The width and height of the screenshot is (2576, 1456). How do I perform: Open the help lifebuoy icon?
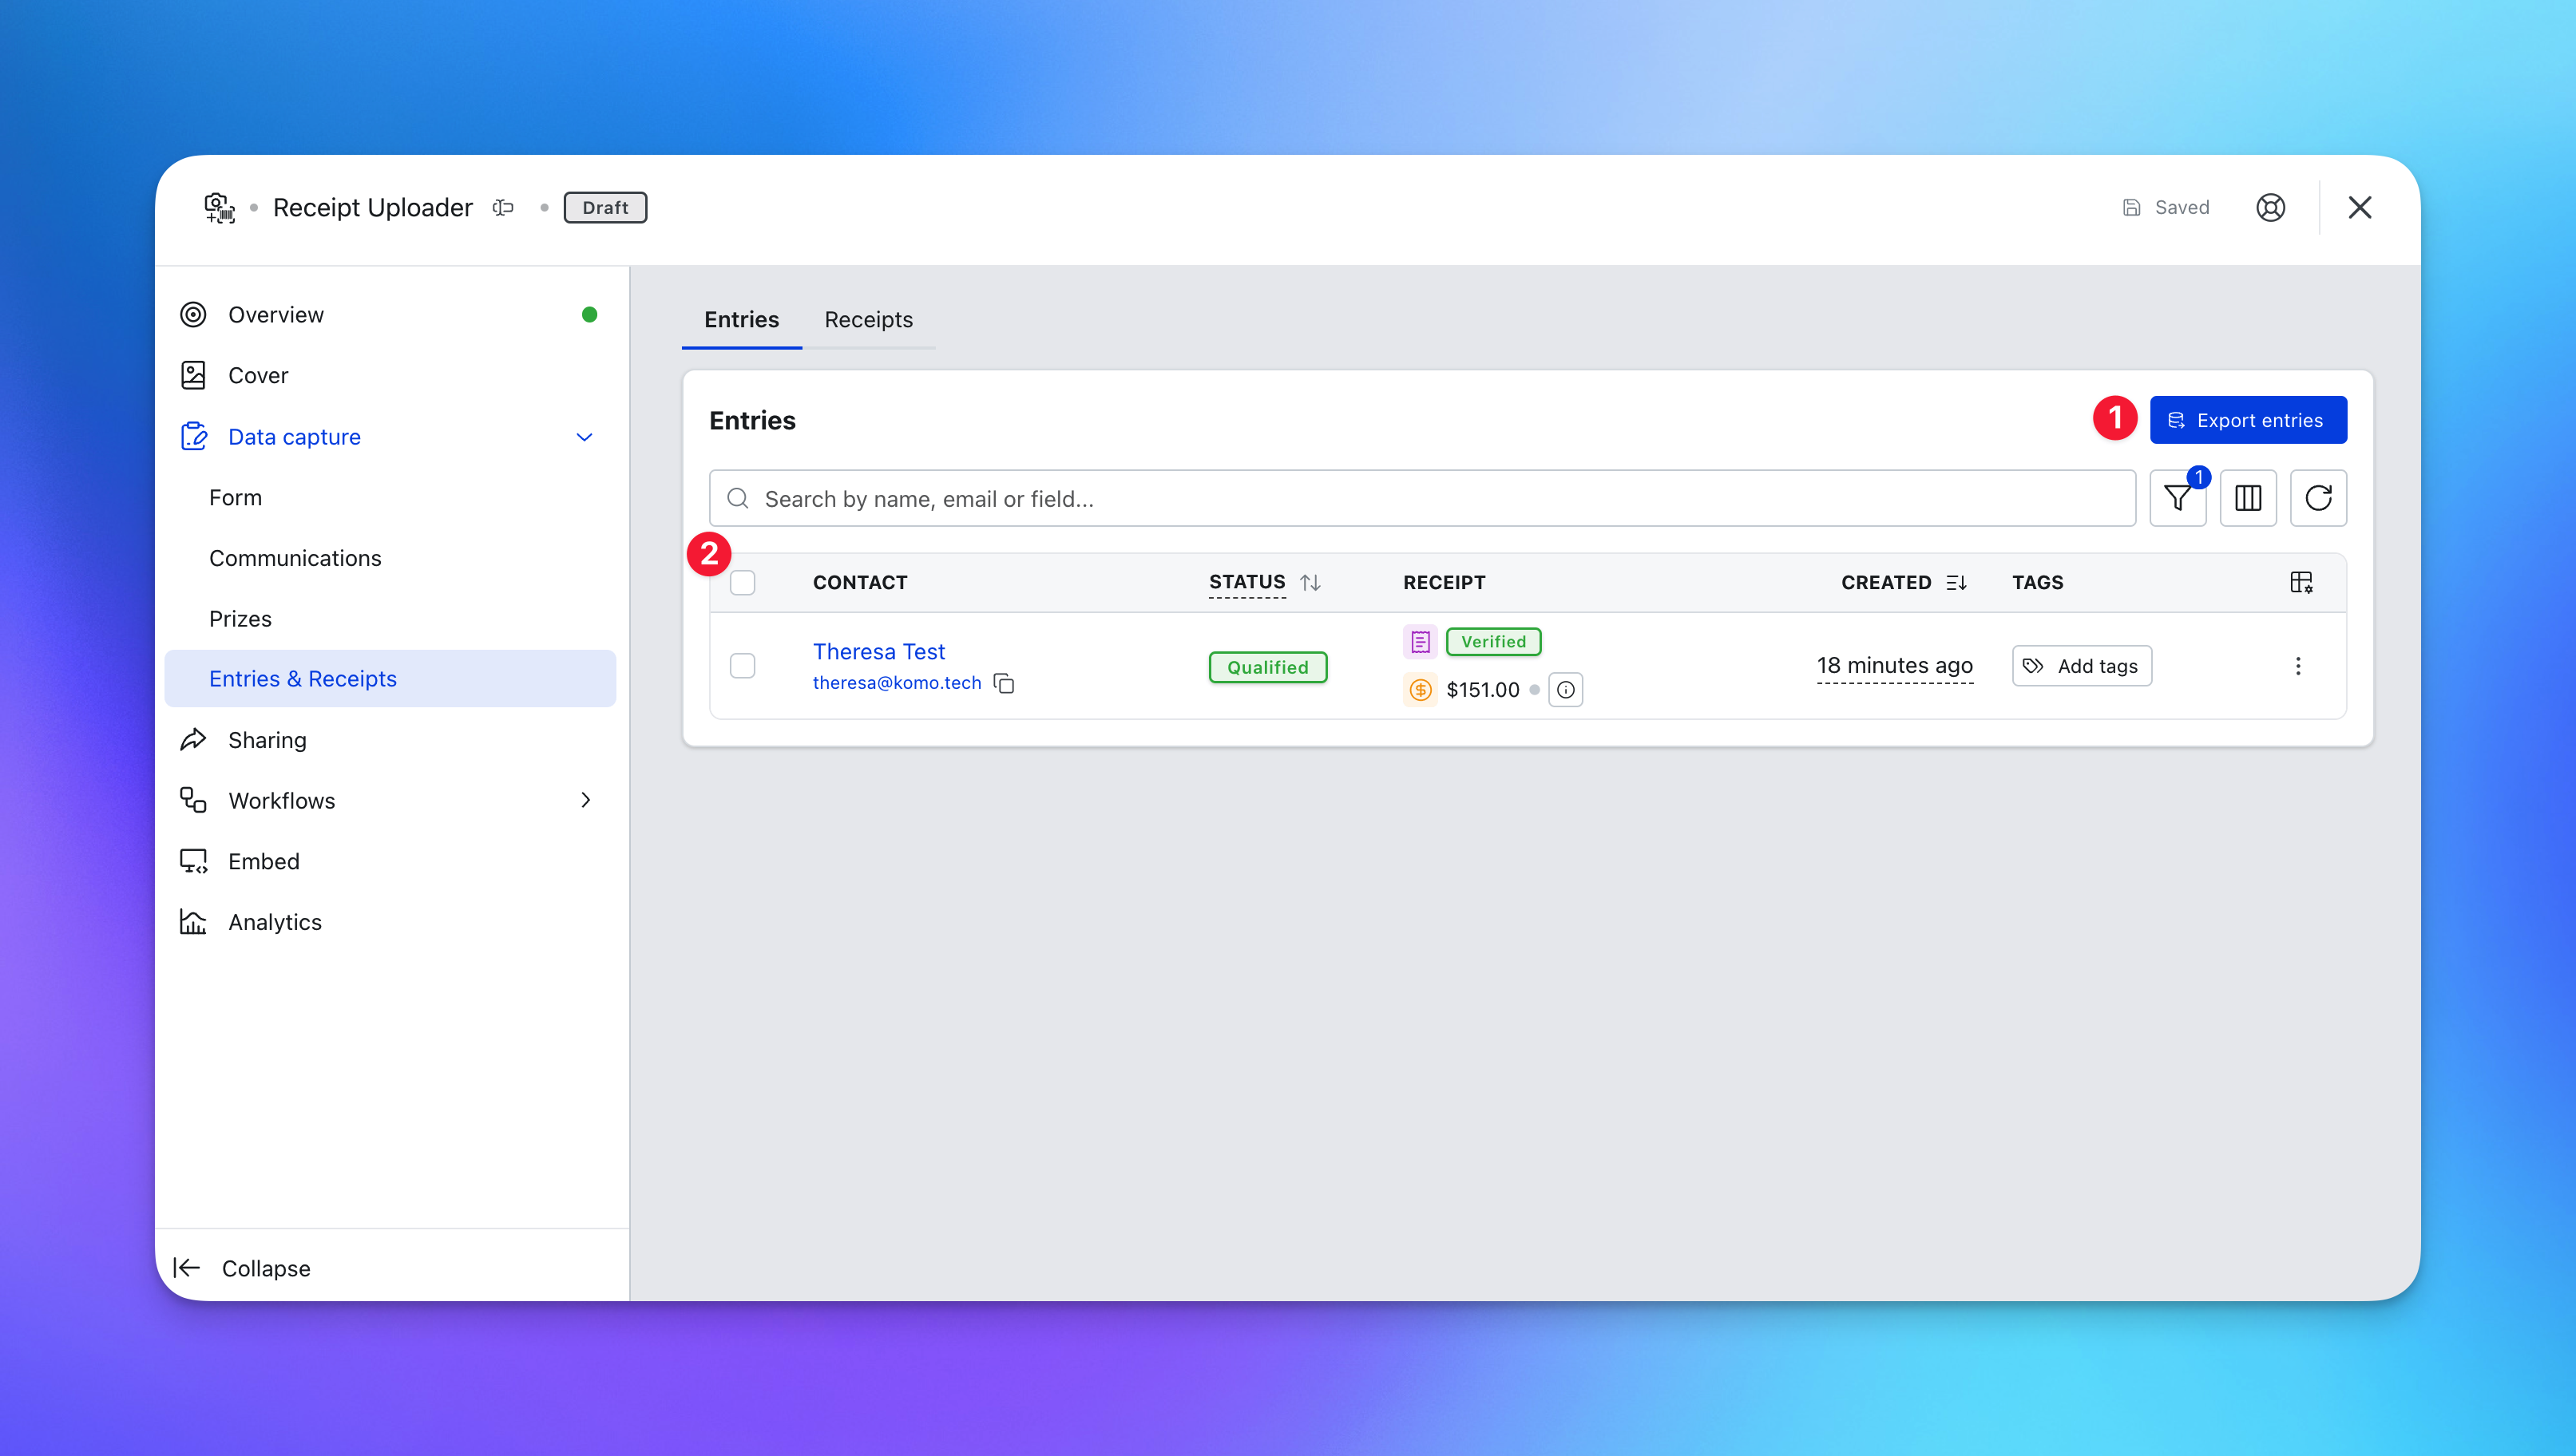pyautogui.click(x=2270, y=207)
